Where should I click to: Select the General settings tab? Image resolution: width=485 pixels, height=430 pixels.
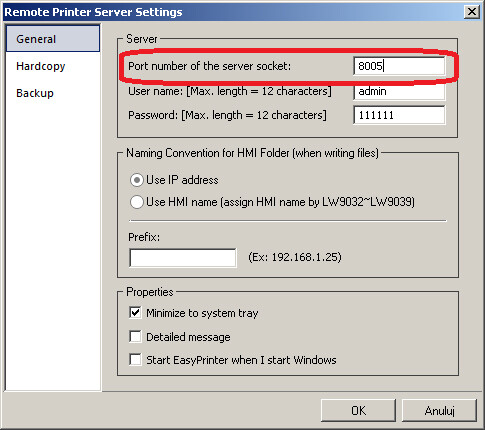click(x=53, y=39)
